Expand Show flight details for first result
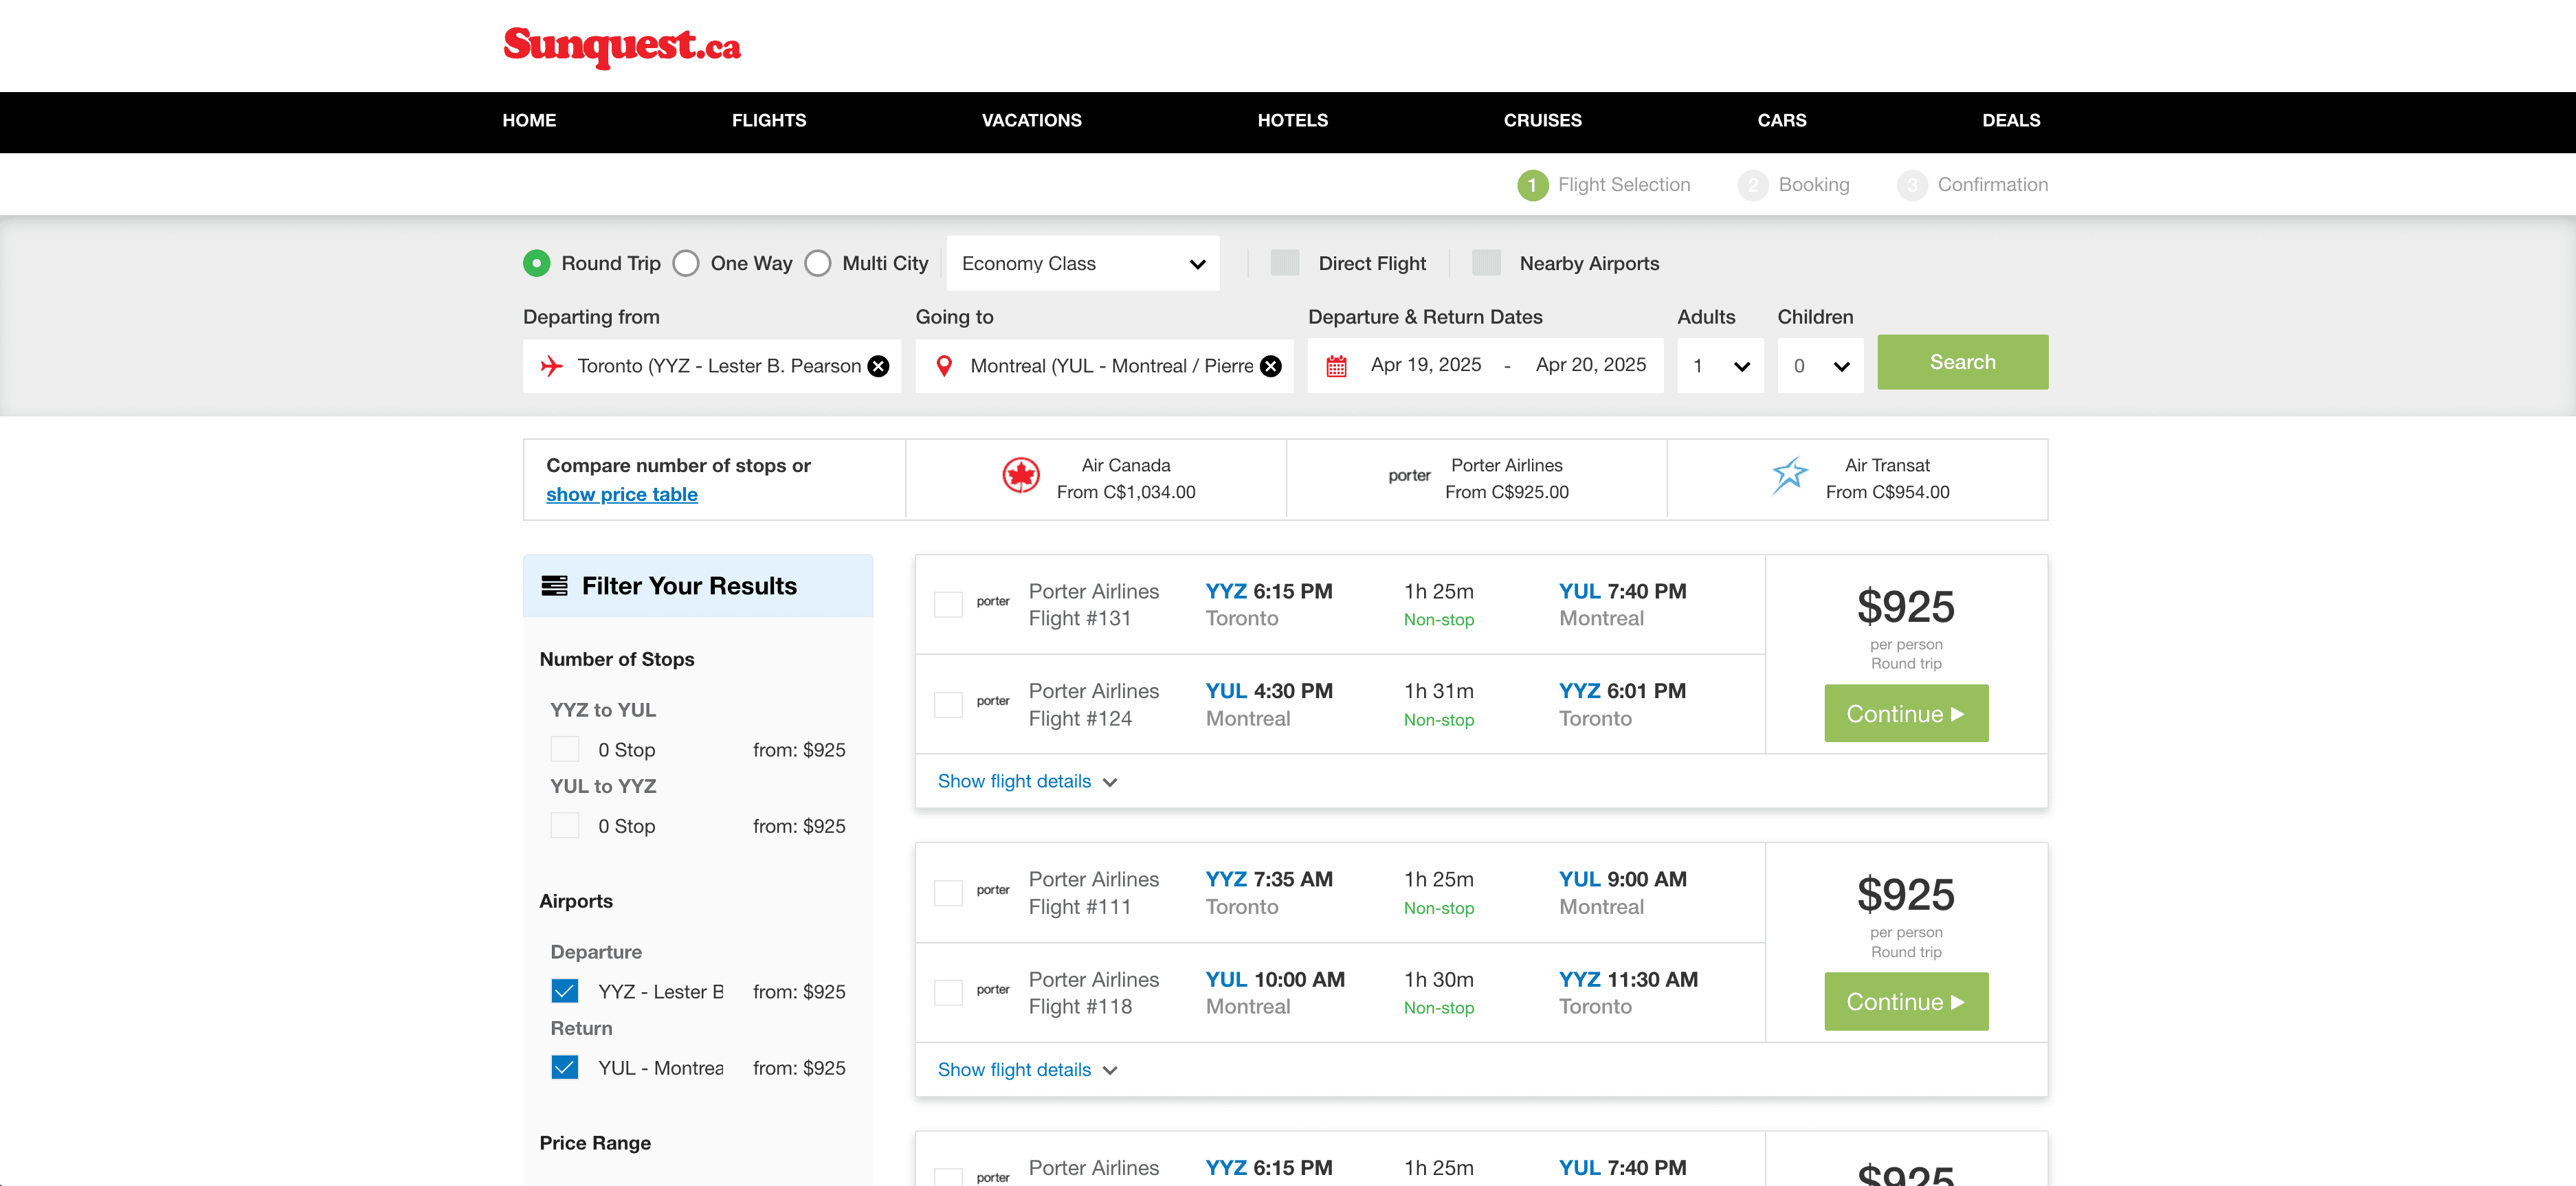 pos(1026,781)
